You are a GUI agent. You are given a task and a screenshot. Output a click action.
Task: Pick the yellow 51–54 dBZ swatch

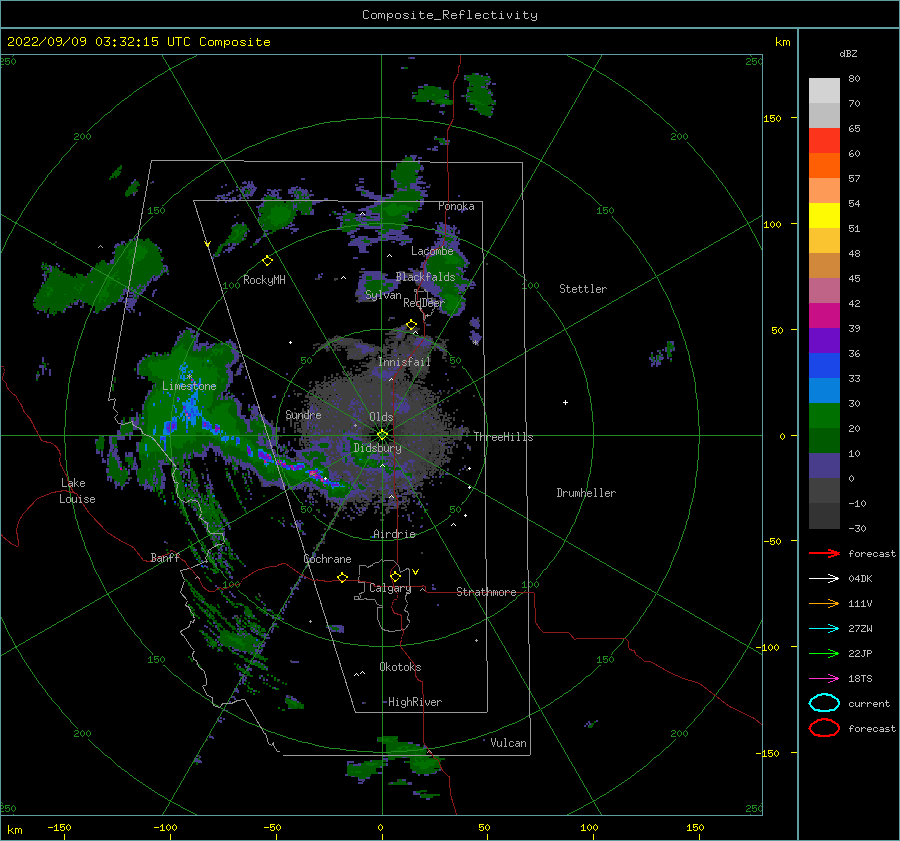824,215
